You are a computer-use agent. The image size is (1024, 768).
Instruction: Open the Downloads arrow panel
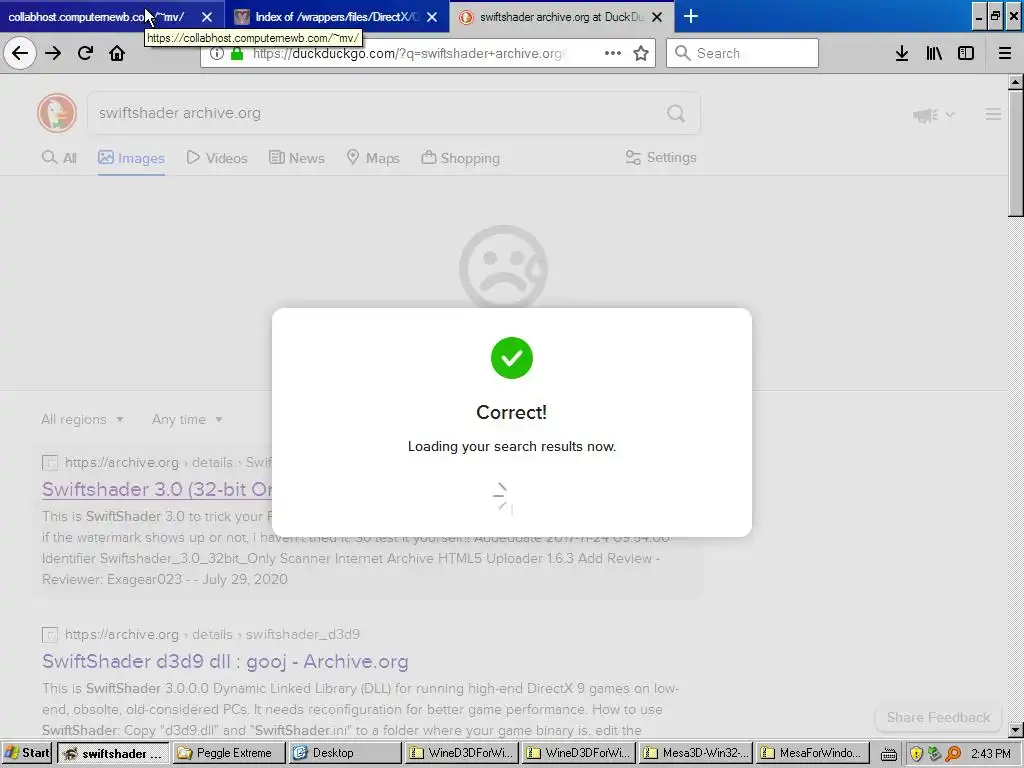pos(902,53)
